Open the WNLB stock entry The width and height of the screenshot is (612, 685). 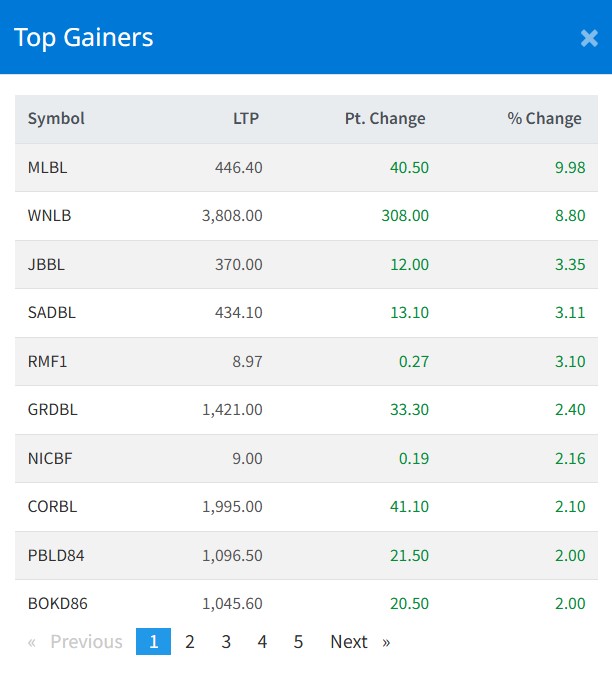[50, 215]
